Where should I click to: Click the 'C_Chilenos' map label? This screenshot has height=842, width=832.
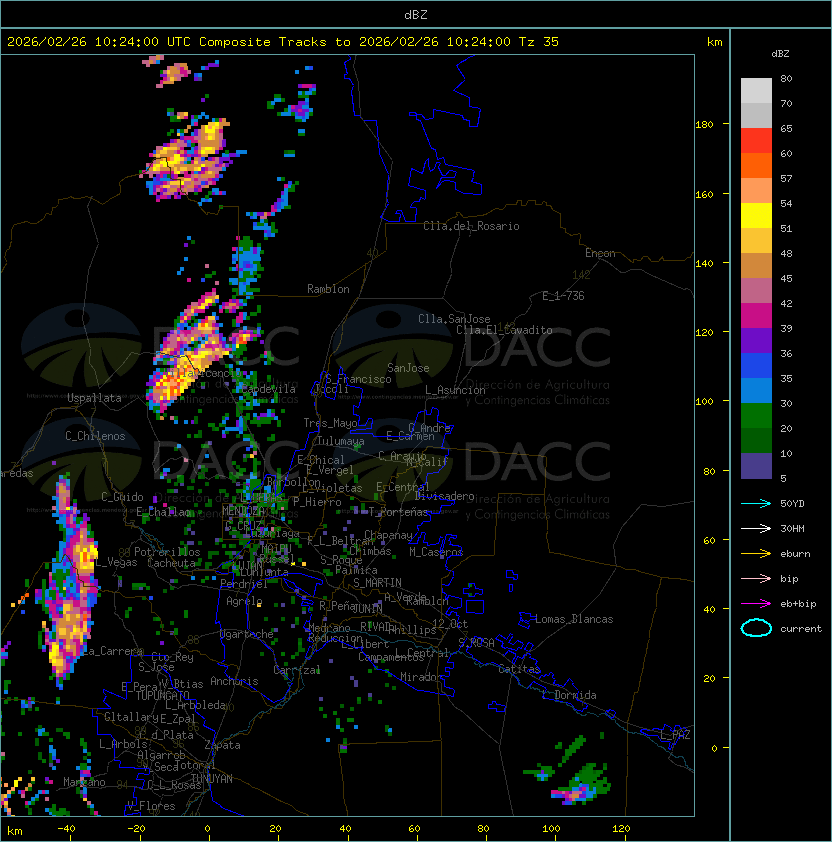pyautogui.click(x=95, y=436)
